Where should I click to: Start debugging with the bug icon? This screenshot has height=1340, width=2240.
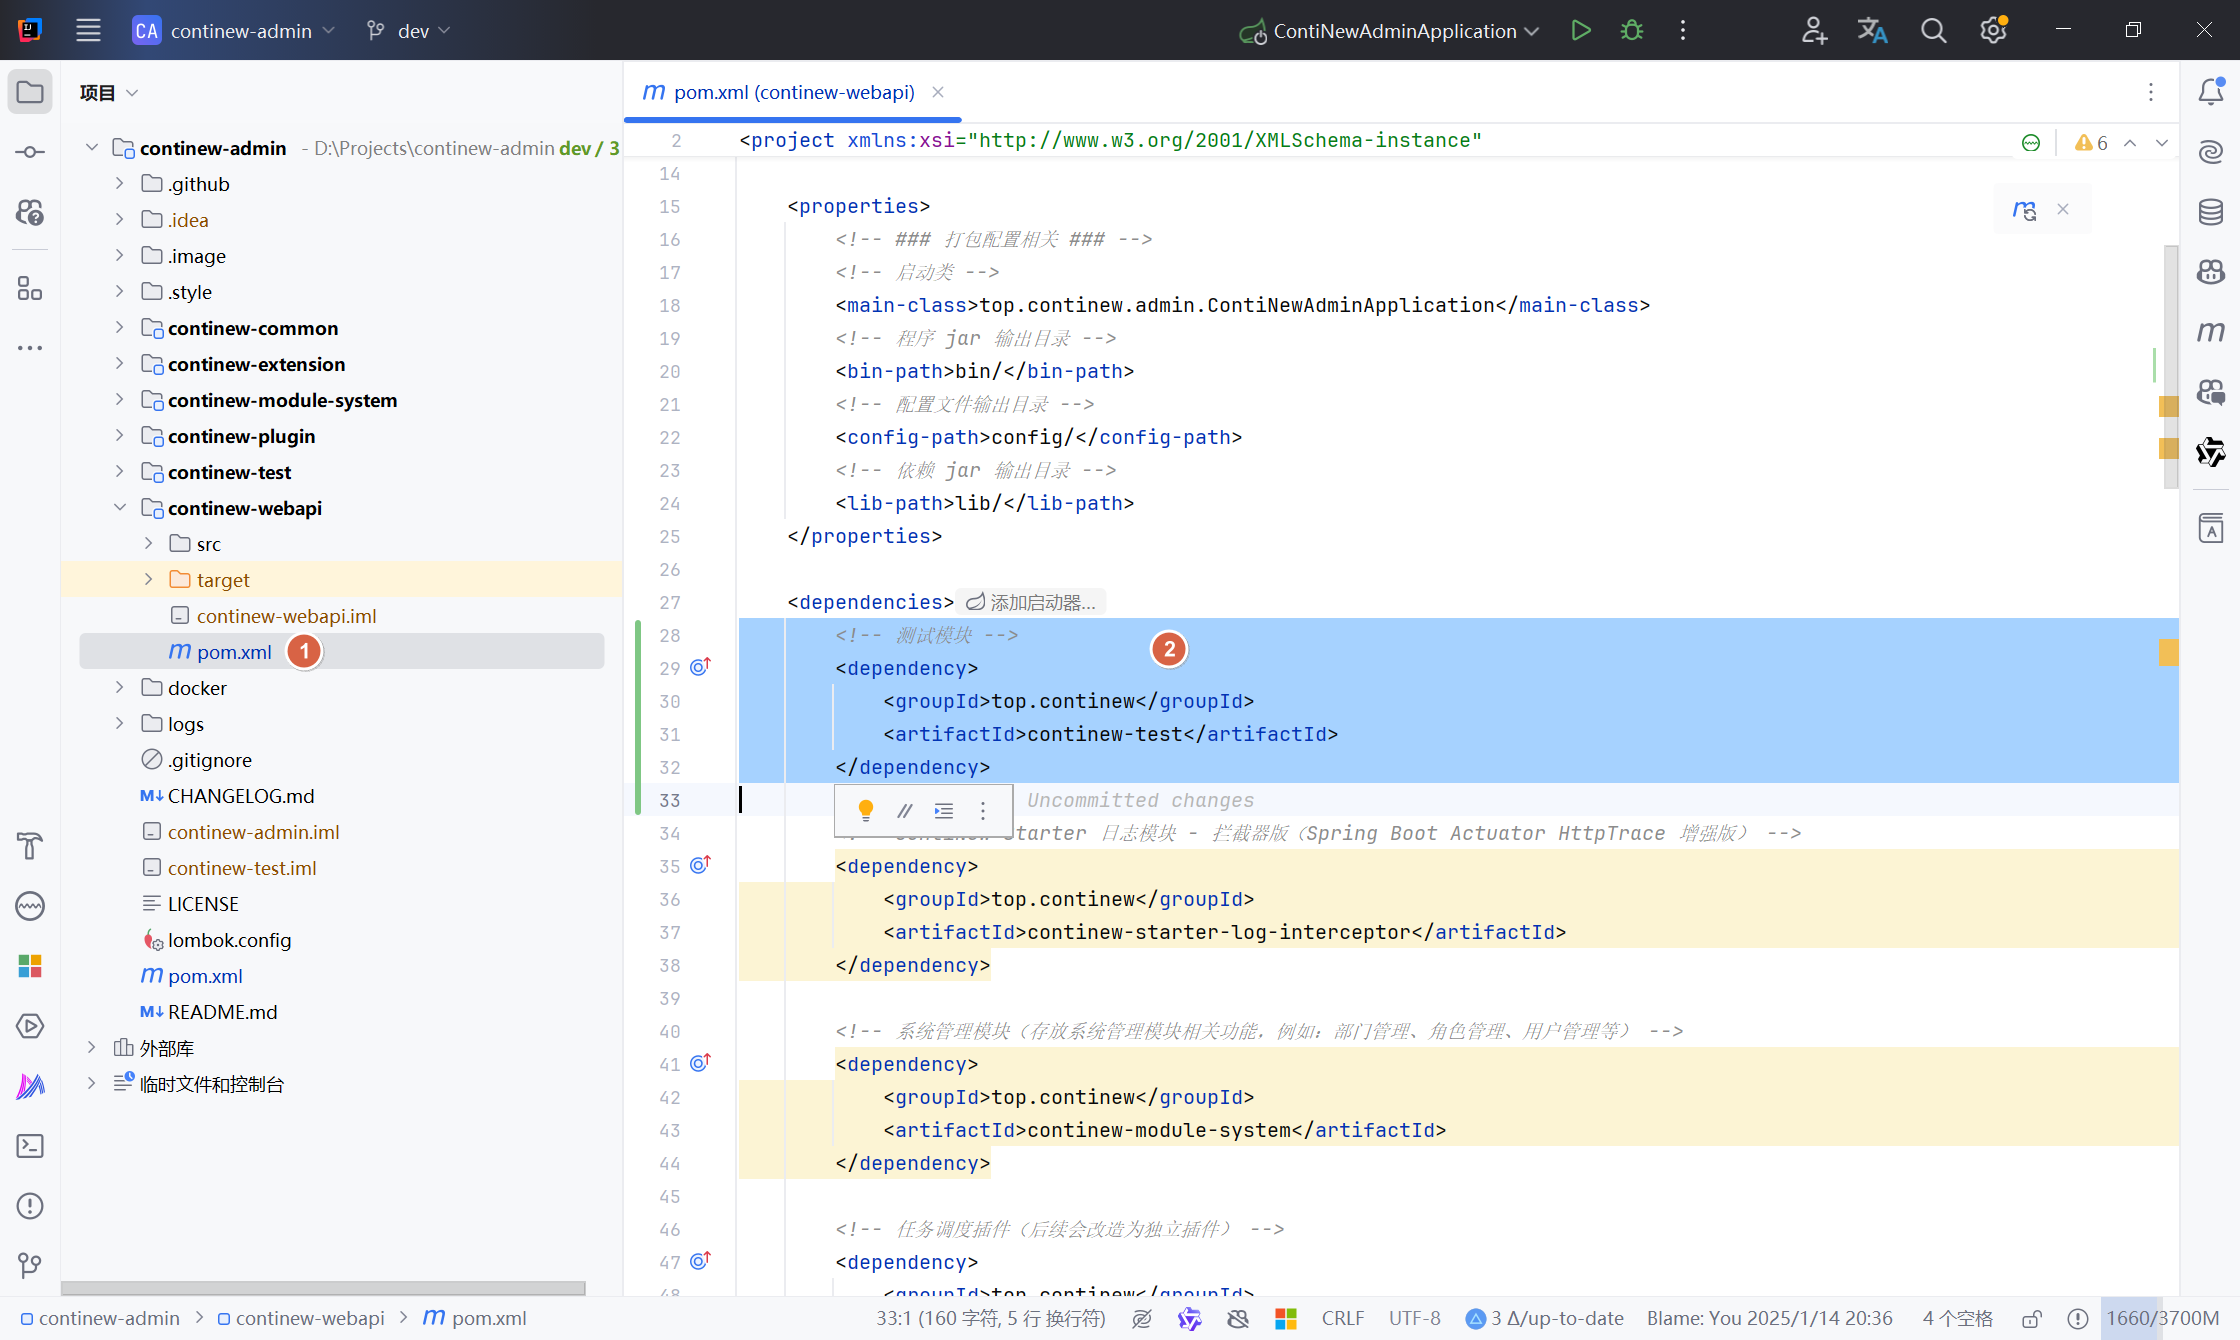tap(1632, 31)
